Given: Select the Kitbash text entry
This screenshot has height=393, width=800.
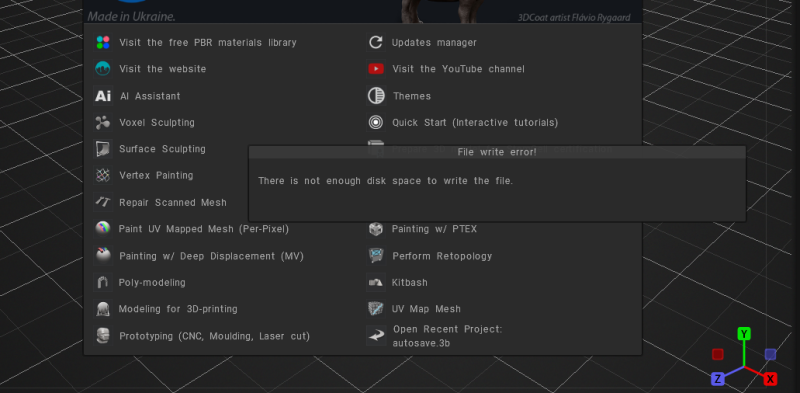Looking at the screenshot, I should click(x=410, y=282).
